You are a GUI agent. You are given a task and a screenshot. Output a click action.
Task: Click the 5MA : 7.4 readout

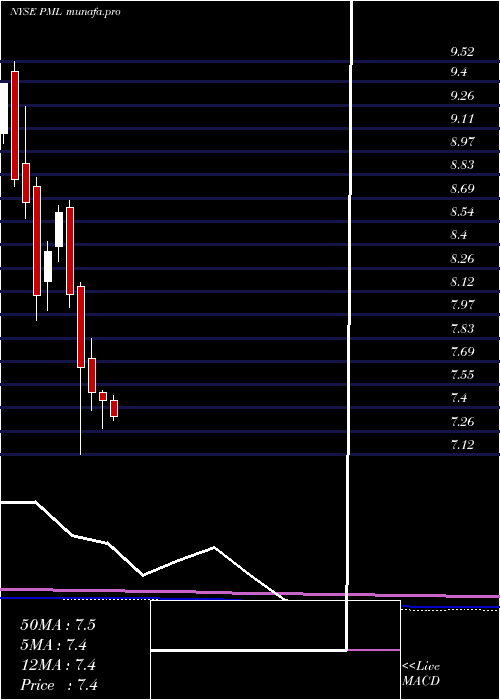click(54, 645)
